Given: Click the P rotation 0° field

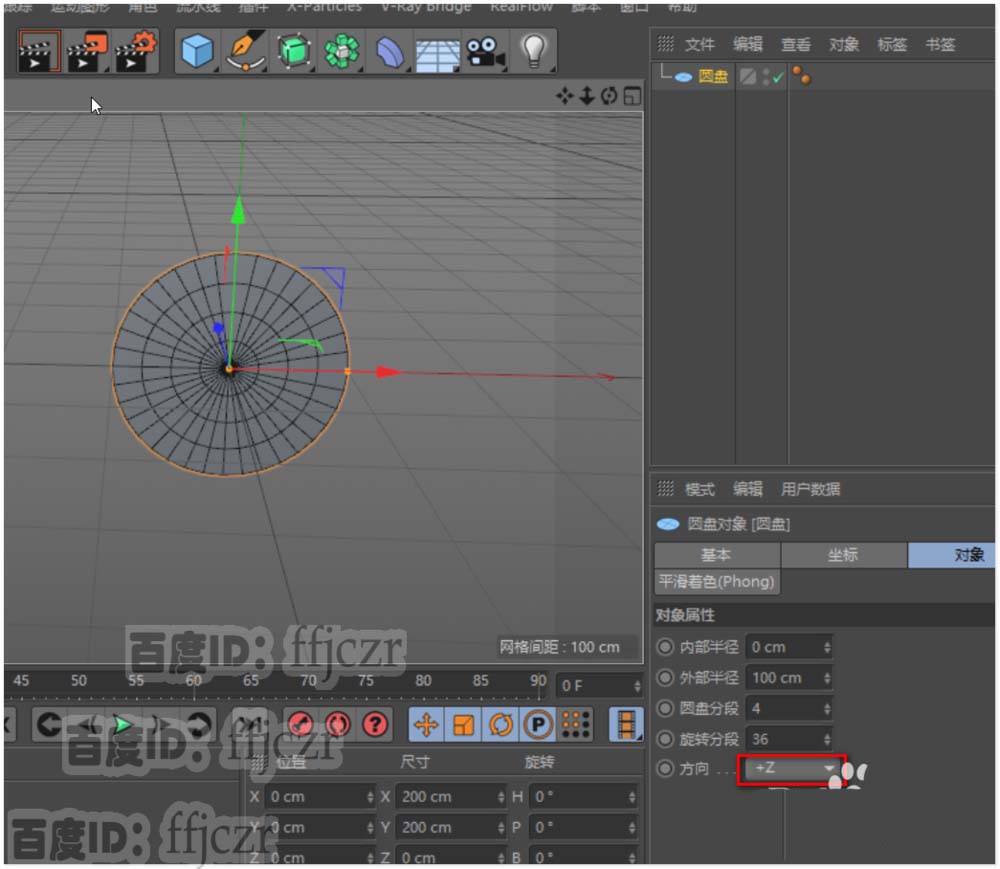Looking at the screenshot, I should point(583,828).
